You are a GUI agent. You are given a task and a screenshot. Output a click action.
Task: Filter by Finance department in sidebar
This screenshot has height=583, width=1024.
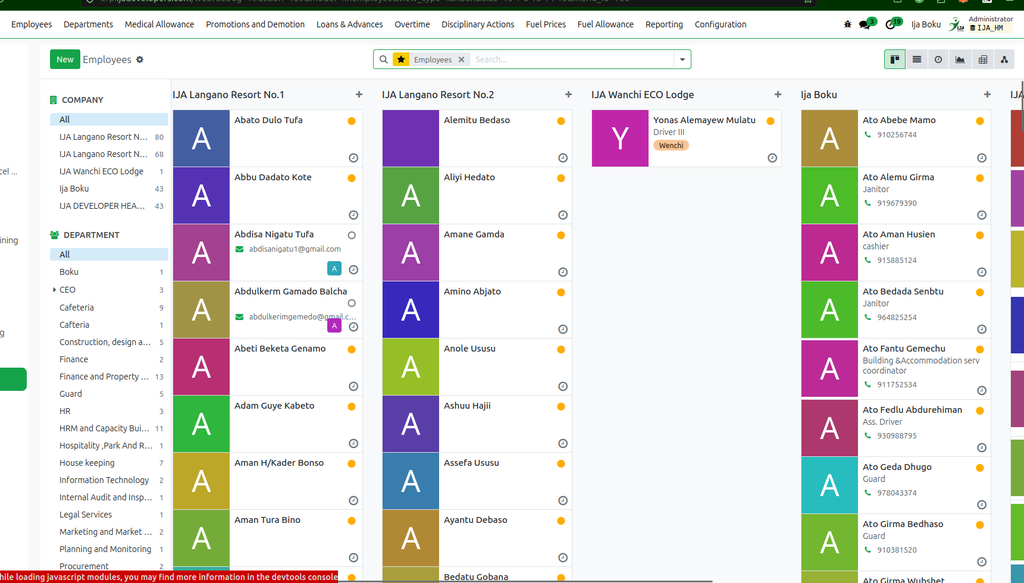tap(111, 359)
